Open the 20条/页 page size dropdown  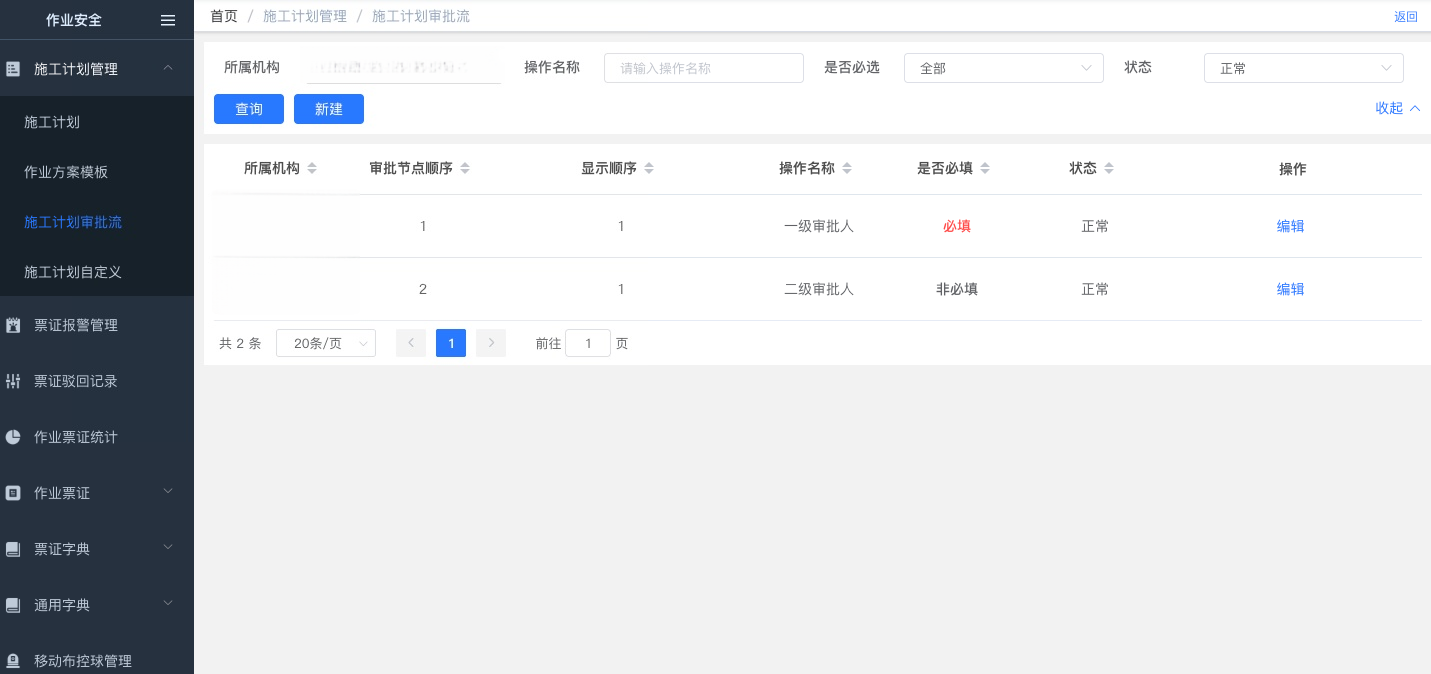(x=325, y=343)
